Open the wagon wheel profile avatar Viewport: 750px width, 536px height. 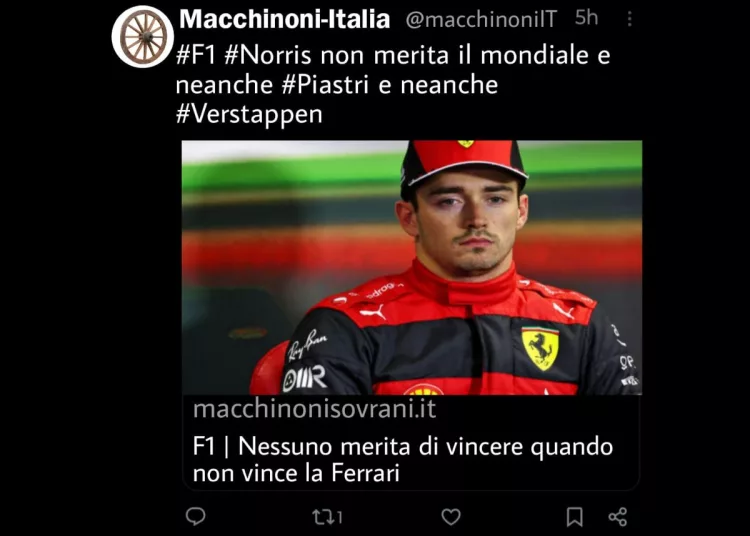coord(143,36)
